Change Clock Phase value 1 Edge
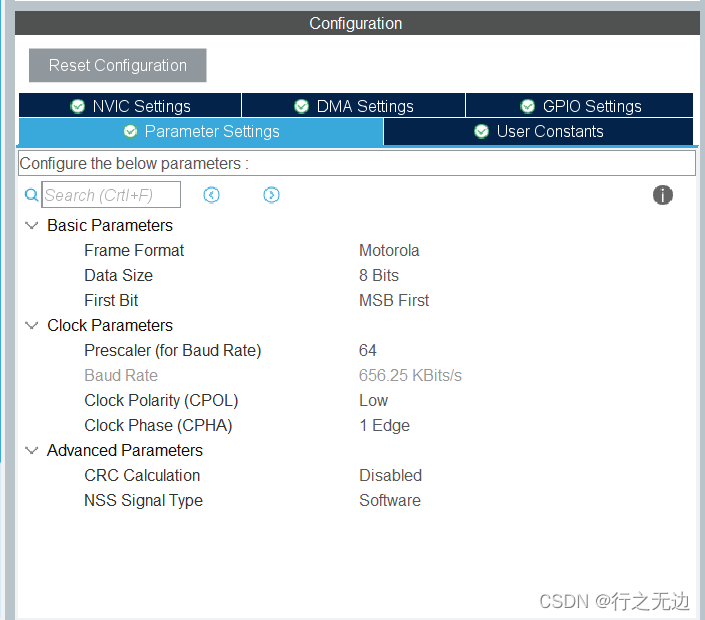The width and height of the screenshot is (705, 620). tap(384, 425)
